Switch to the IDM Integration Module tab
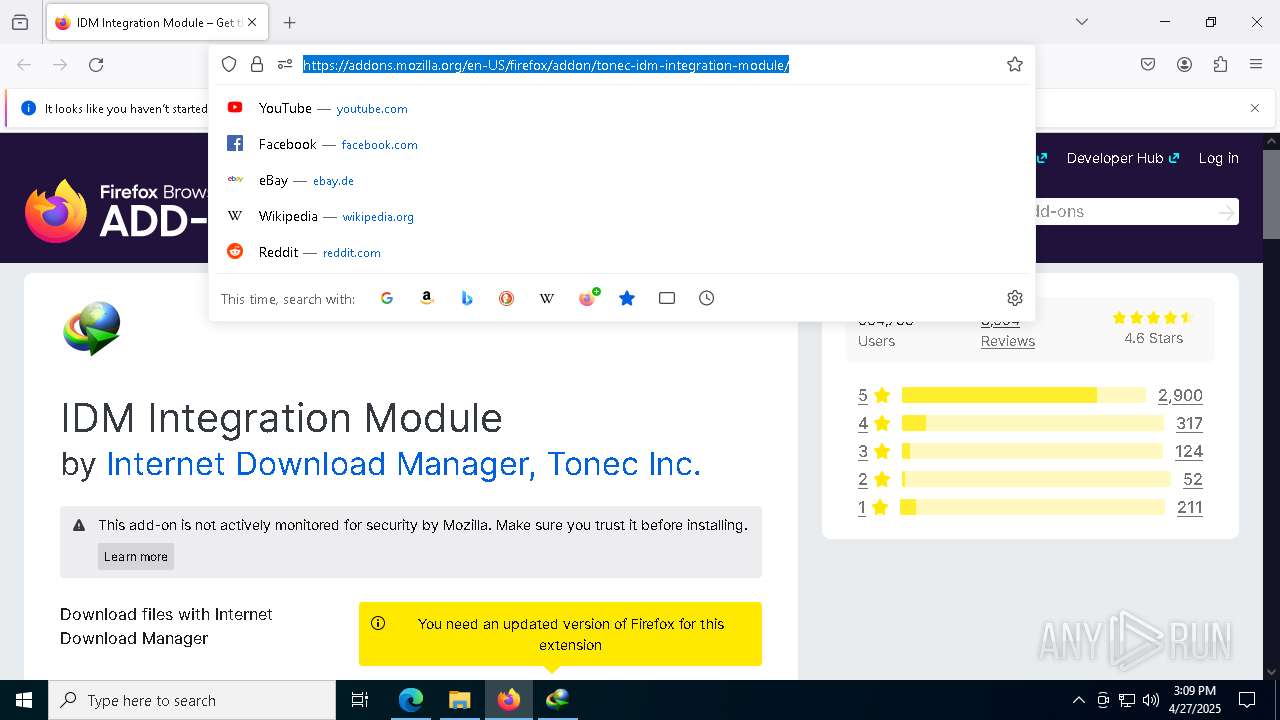Image resolution: width=1280 pixels, height=720 pixels. point(157,22)
